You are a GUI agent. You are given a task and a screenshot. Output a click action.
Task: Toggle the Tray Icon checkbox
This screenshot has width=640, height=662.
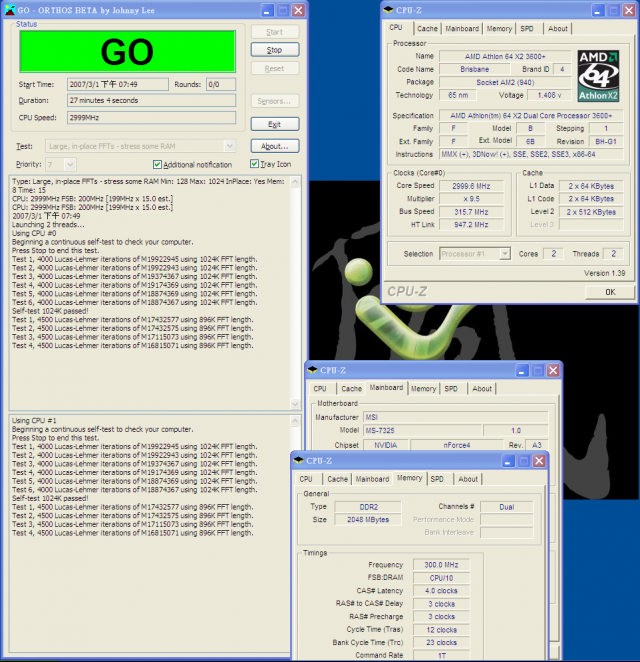coord(254,164)
